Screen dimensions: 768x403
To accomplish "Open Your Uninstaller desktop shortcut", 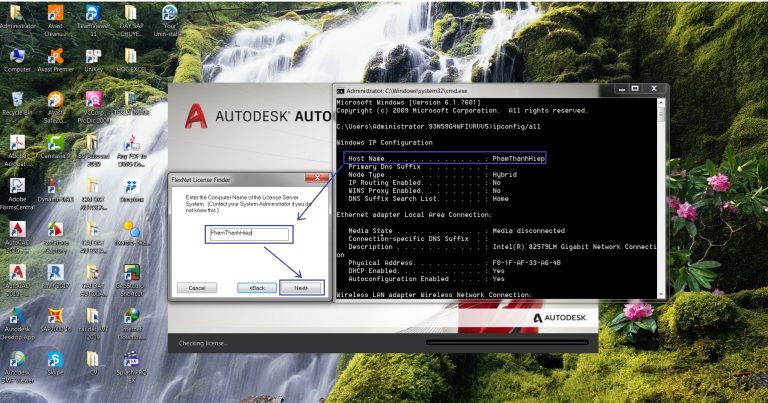I will [x=168, y=21].
